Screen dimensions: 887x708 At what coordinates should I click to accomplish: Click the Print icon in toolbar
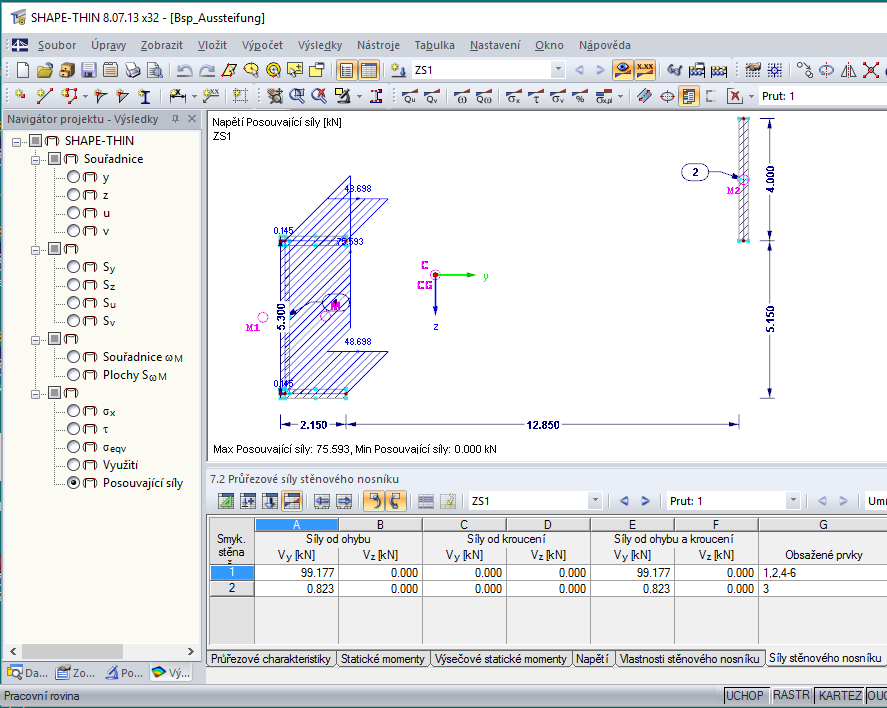[x=132, y=70]
